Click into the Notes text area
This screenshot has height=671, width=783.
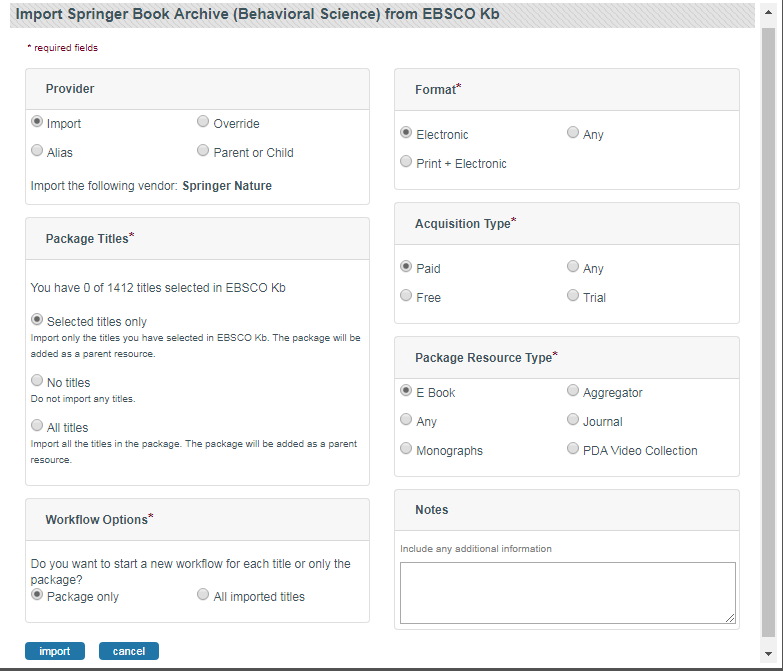tap(568, 593)
